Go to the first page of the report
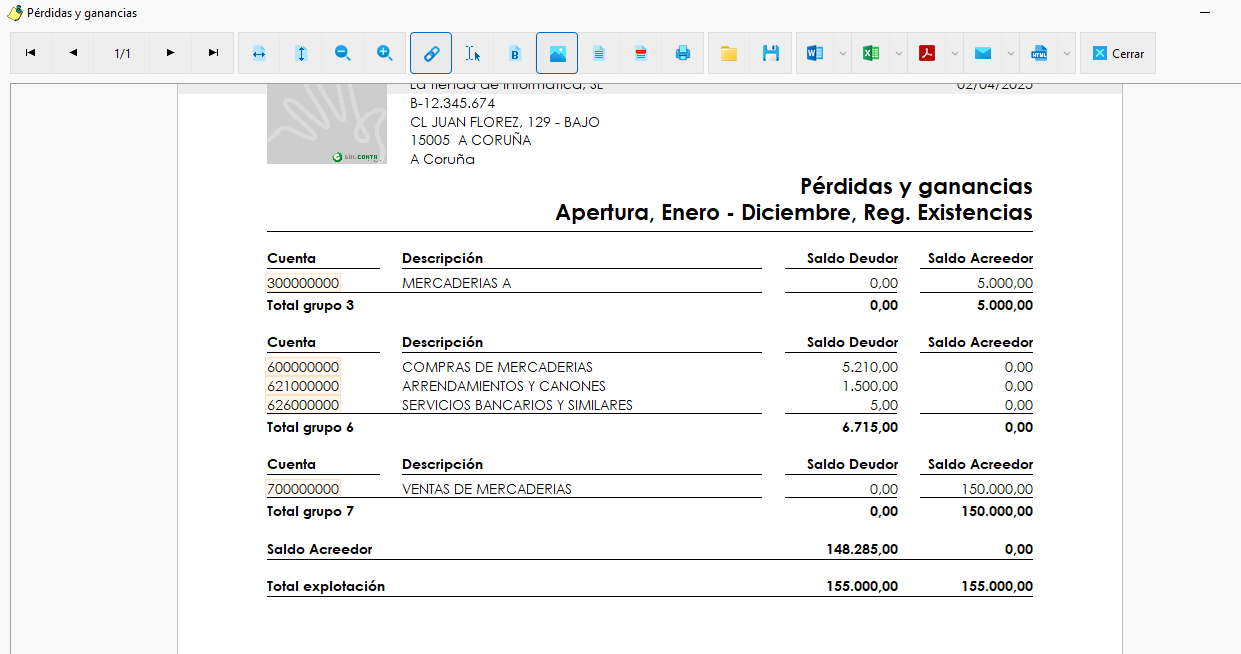The height and width of the screenshot is (654, 1241). 31,53
